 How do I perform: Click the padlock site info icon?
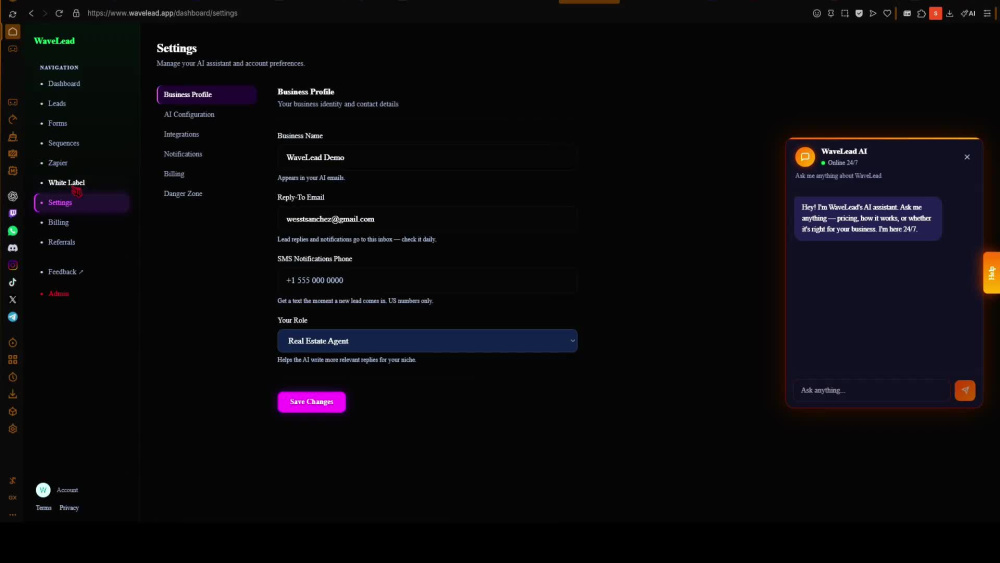[77, 13]
